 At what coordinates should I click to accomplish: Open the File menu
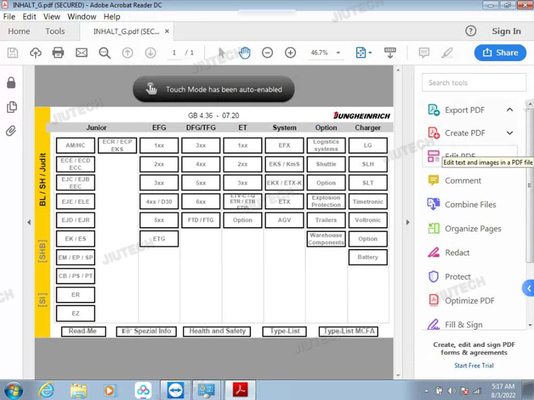click(9, 17)
